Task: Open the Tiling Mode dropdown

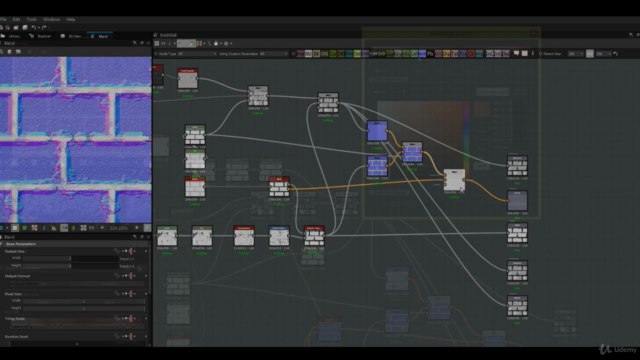Action: (x=77, y=326)
